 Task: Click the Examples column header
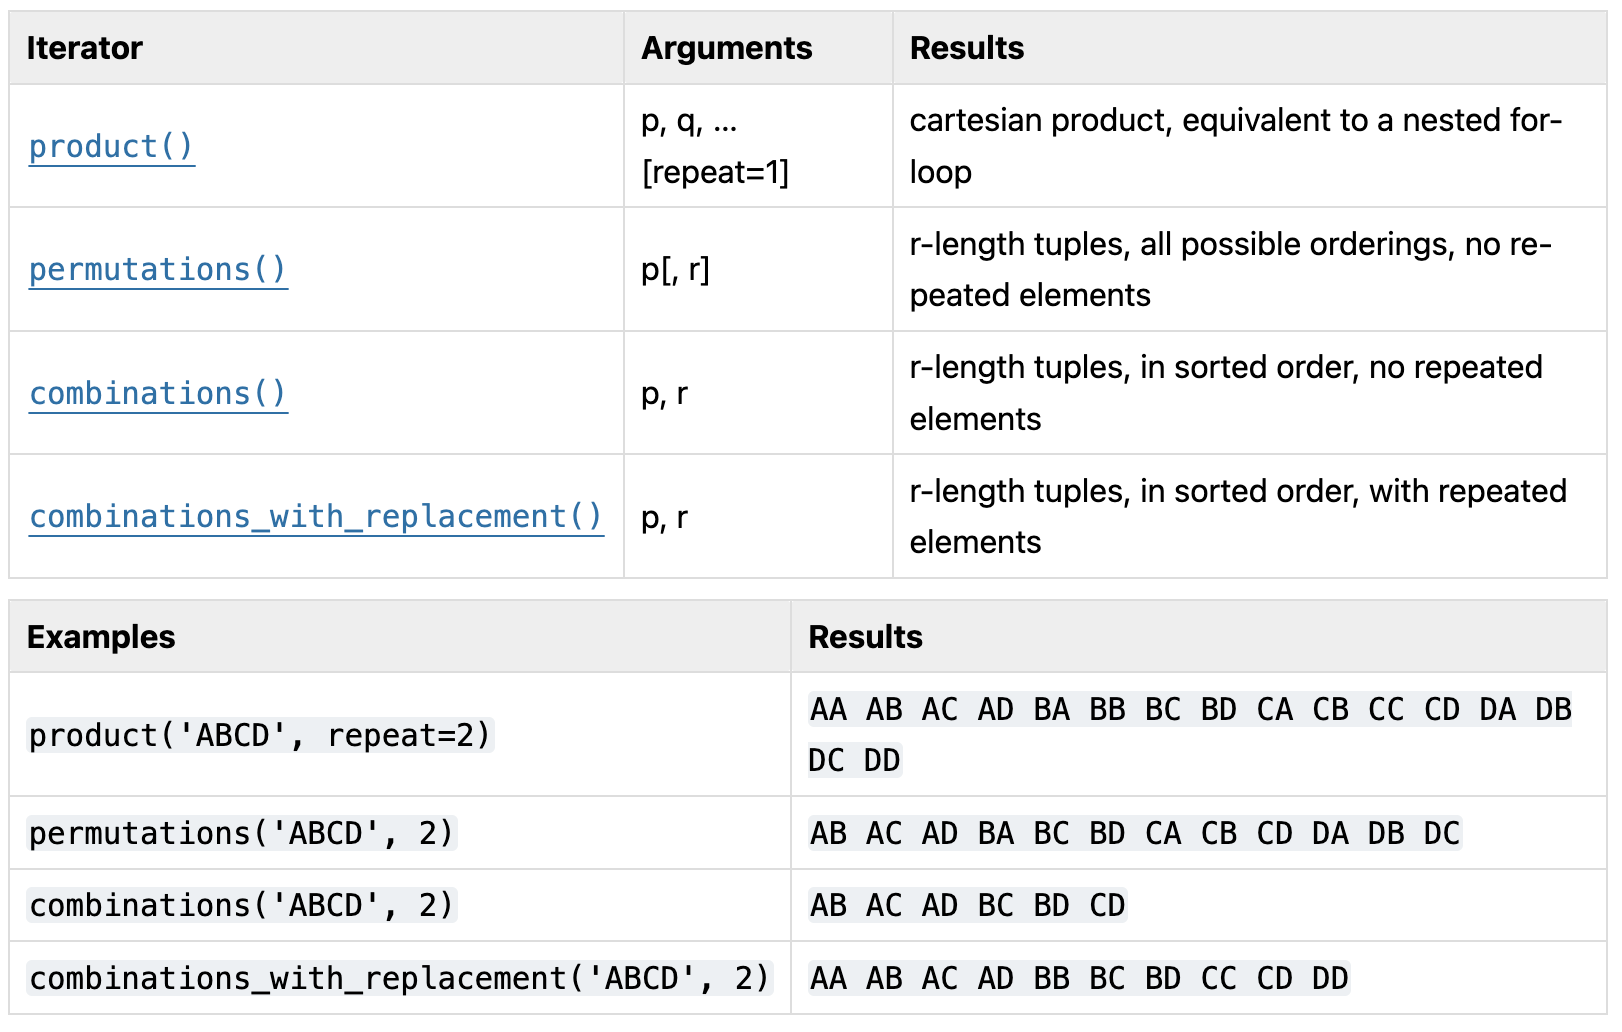[101, 637]
